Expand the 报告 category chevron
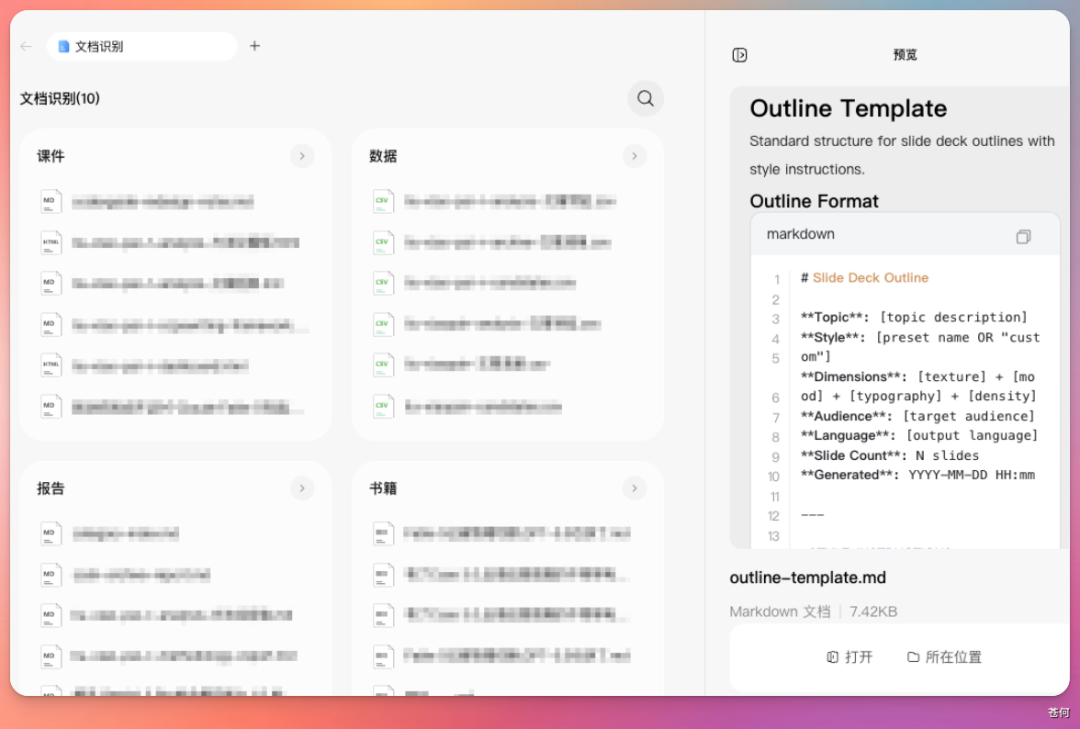Image resolution: width=1080 pixels, height=729 pixels. point(302,489)
